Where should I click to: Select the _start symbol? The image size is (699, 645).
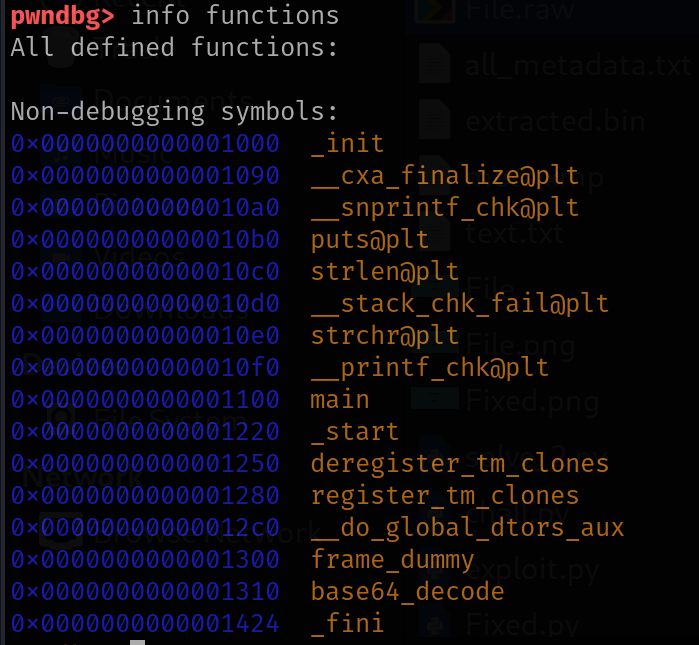click(355, 432)
